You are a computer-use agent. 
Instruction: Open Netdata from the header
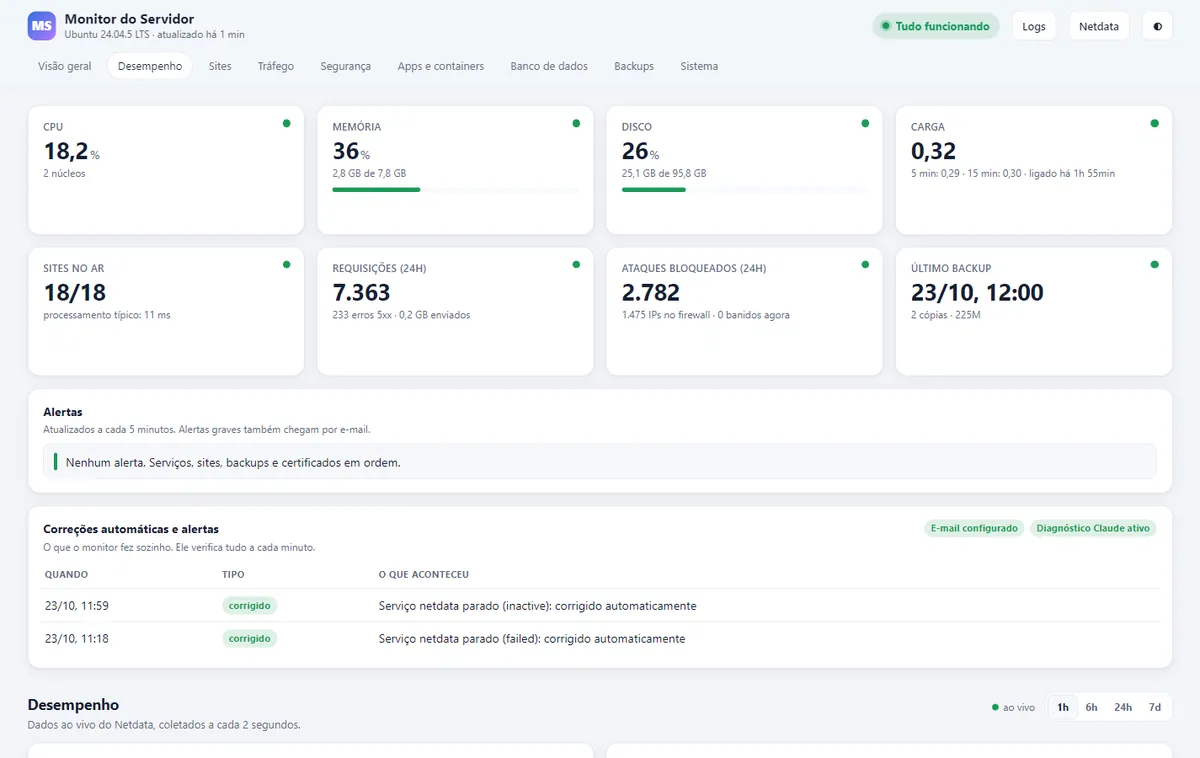pos(1099,26)
